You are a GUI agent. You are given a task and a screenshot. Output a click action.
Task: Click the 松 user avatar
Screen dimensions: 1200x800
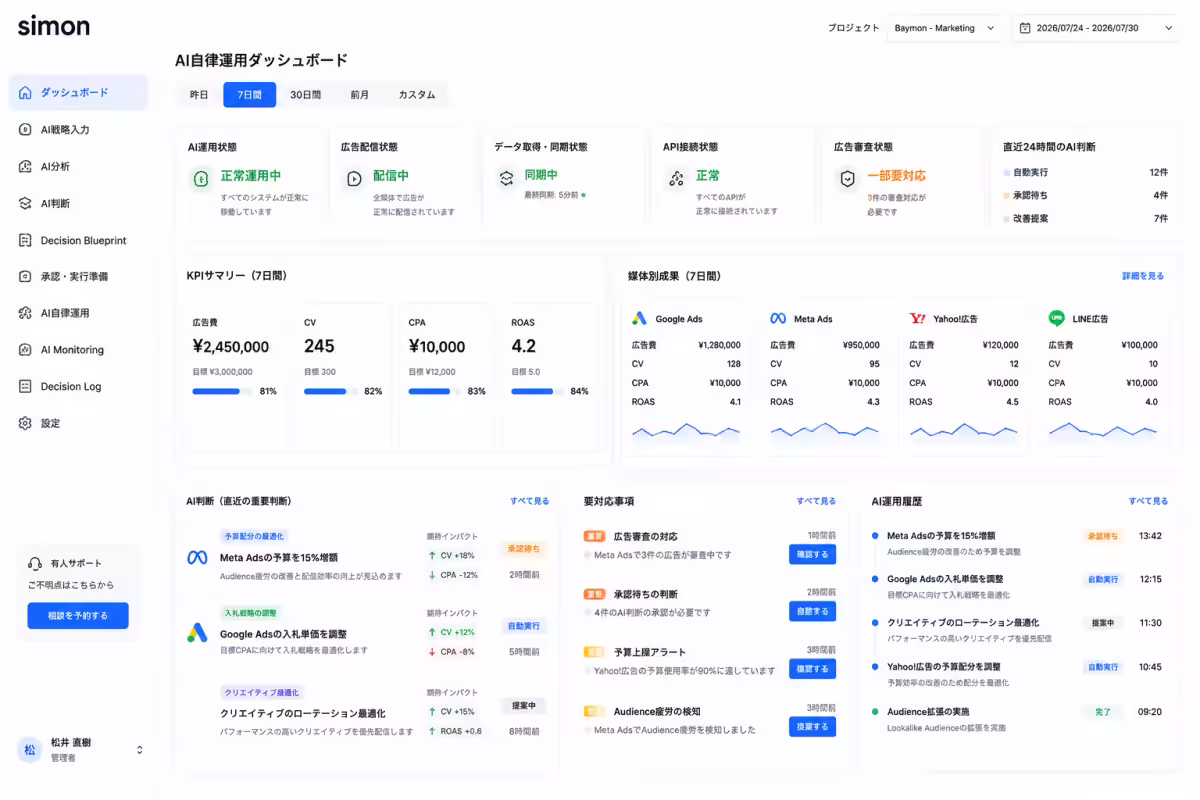pyautogui.click(x=30, y=750)
